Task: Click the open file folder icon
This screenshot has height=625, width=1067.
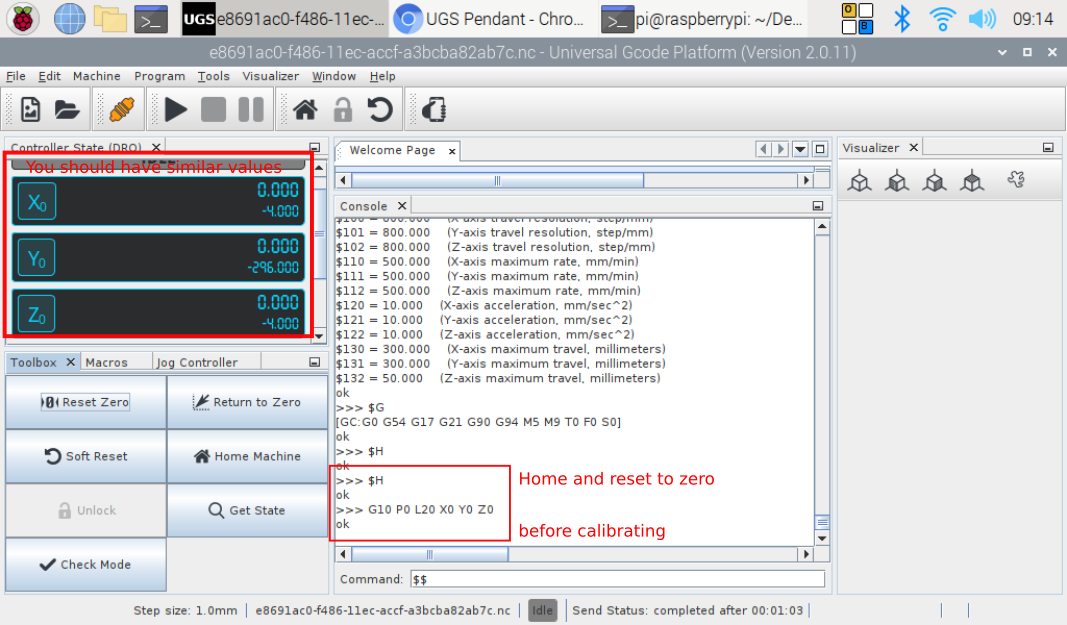Action: tap(67, 109)
